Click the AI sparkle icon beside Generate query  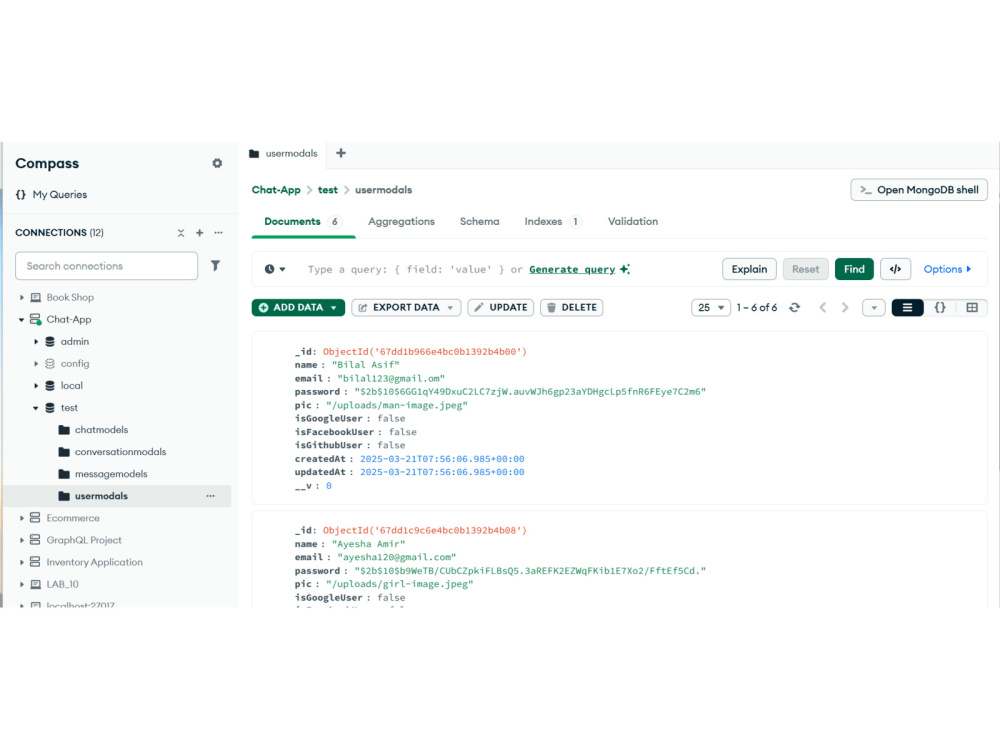(x=625, y=269)
